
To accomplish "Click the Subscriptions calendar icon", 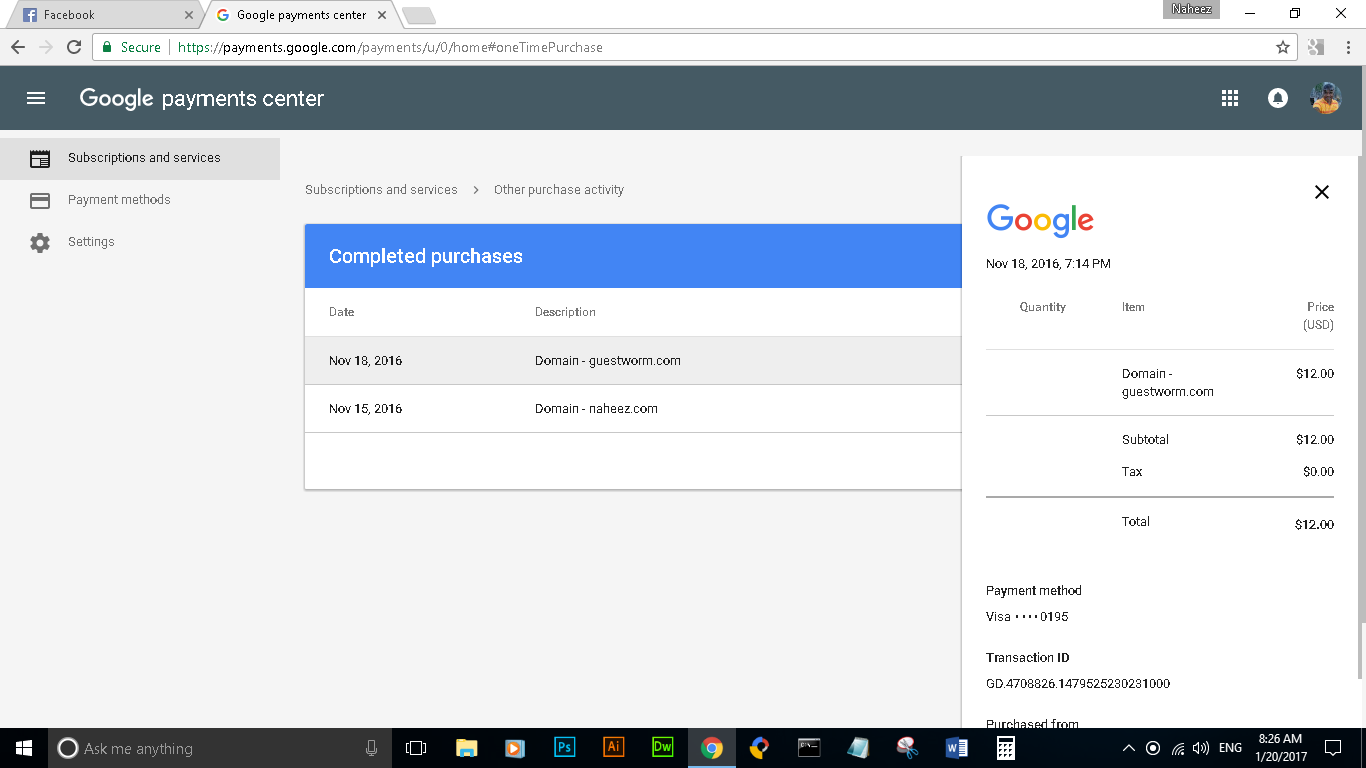I will (x=40, y=158).
